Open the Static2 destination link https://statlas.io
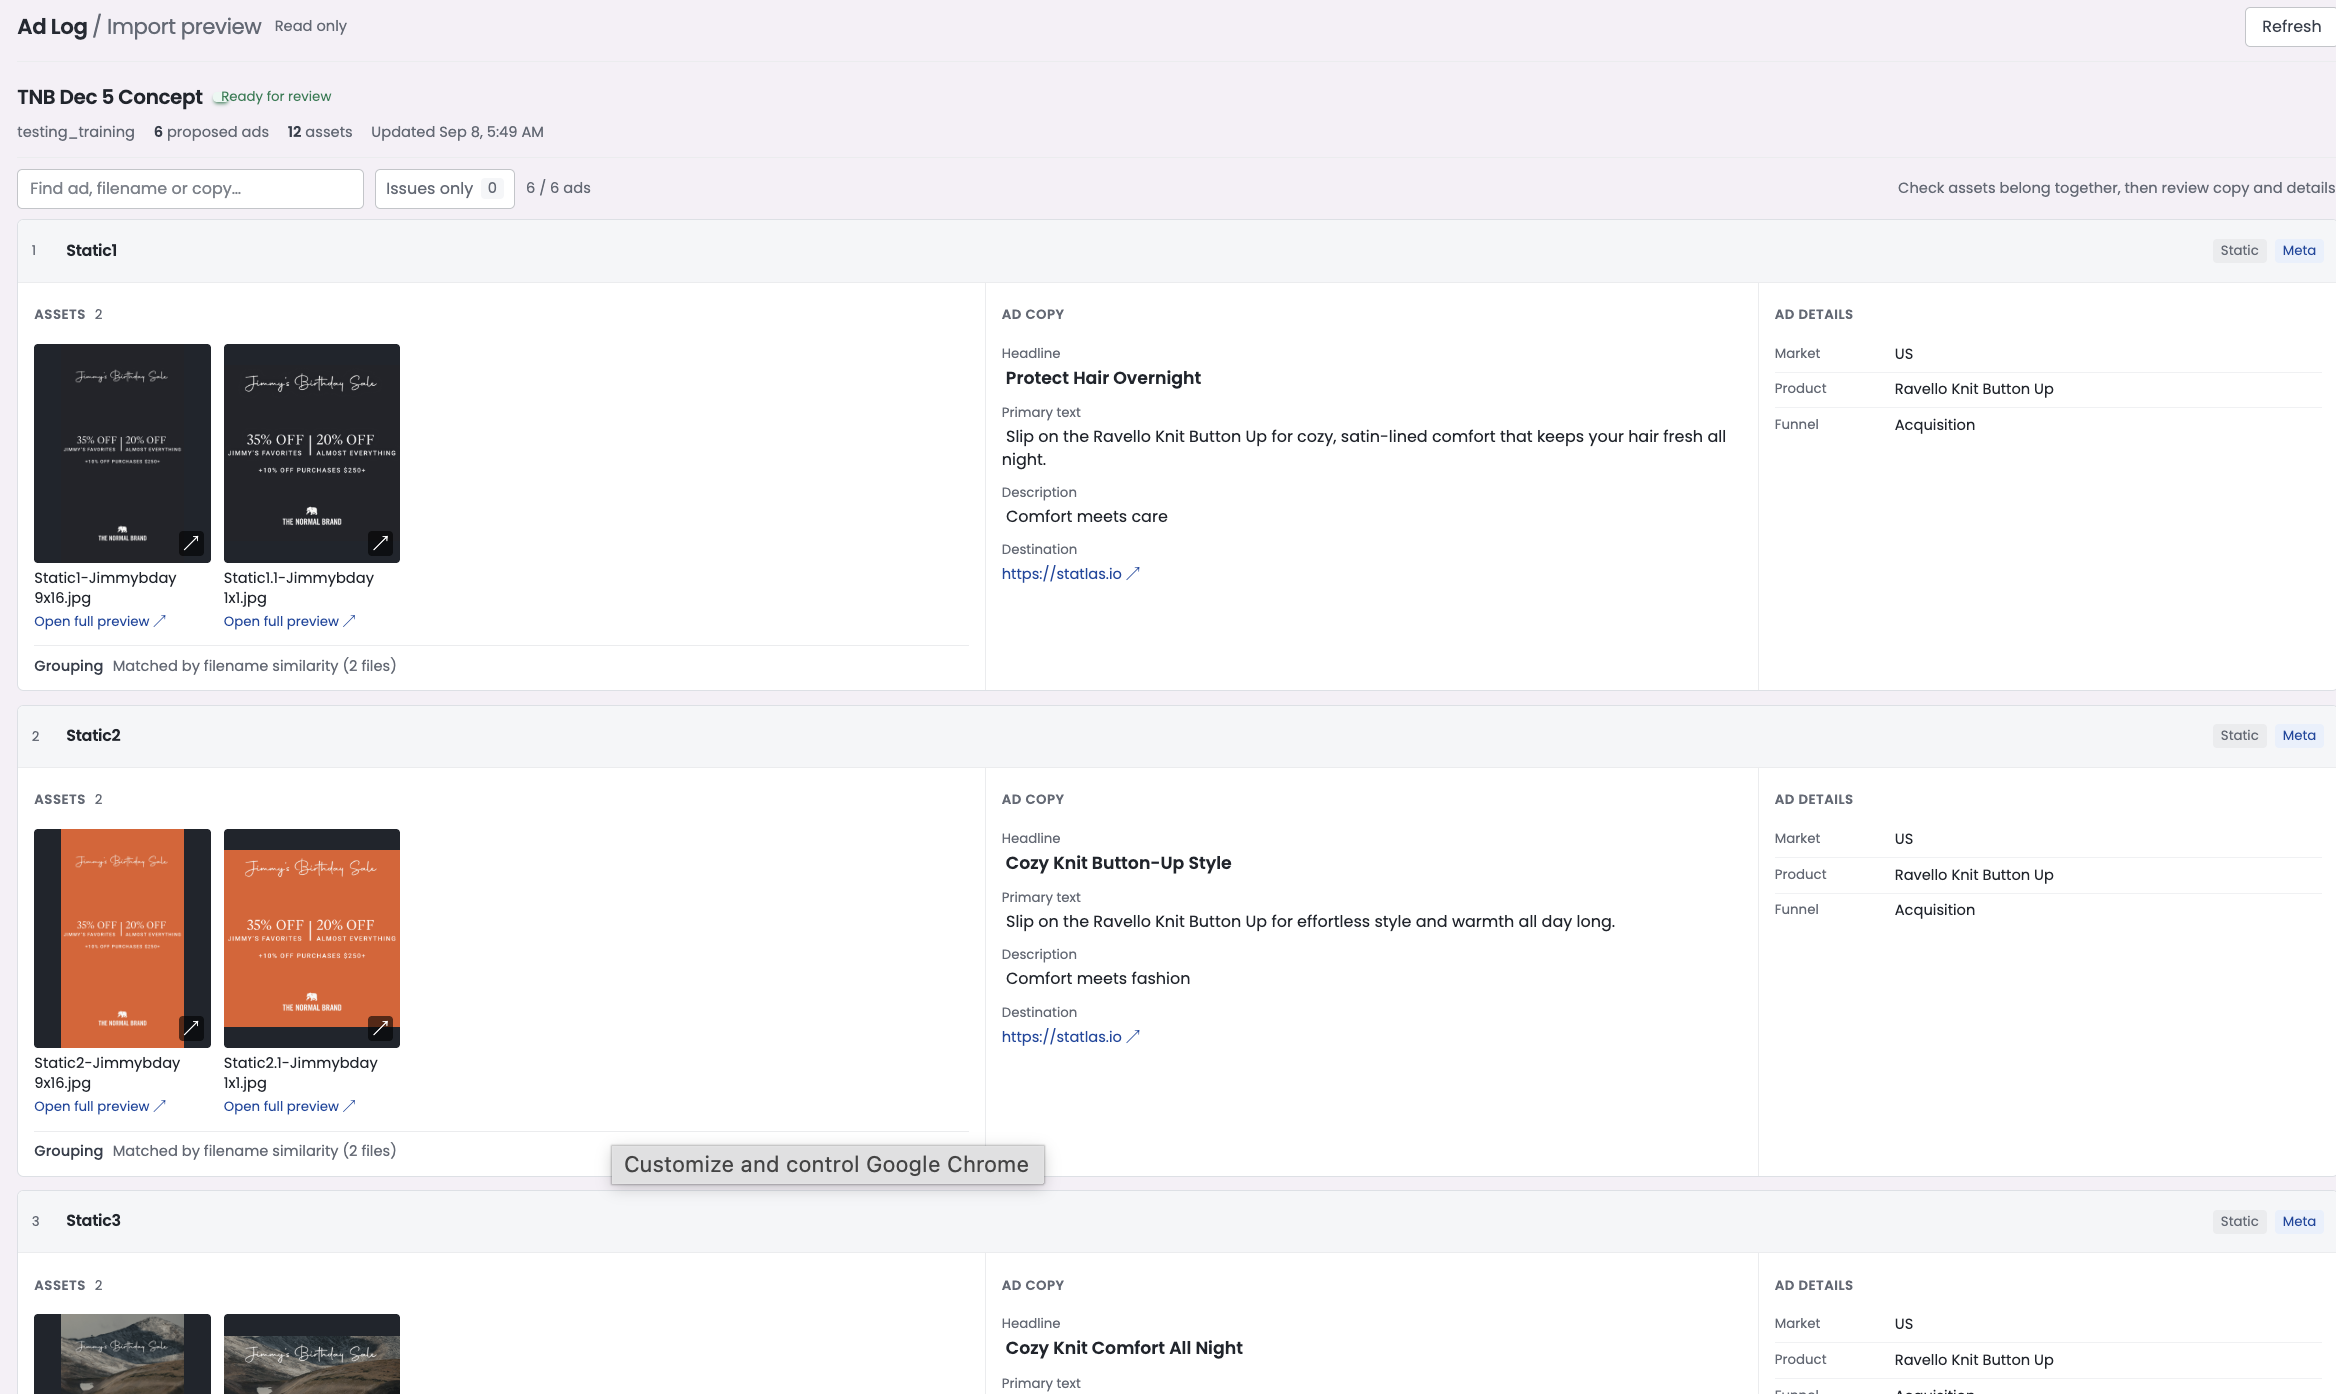Viewport: 2336px width, 1394px height. (1071, 1037)
